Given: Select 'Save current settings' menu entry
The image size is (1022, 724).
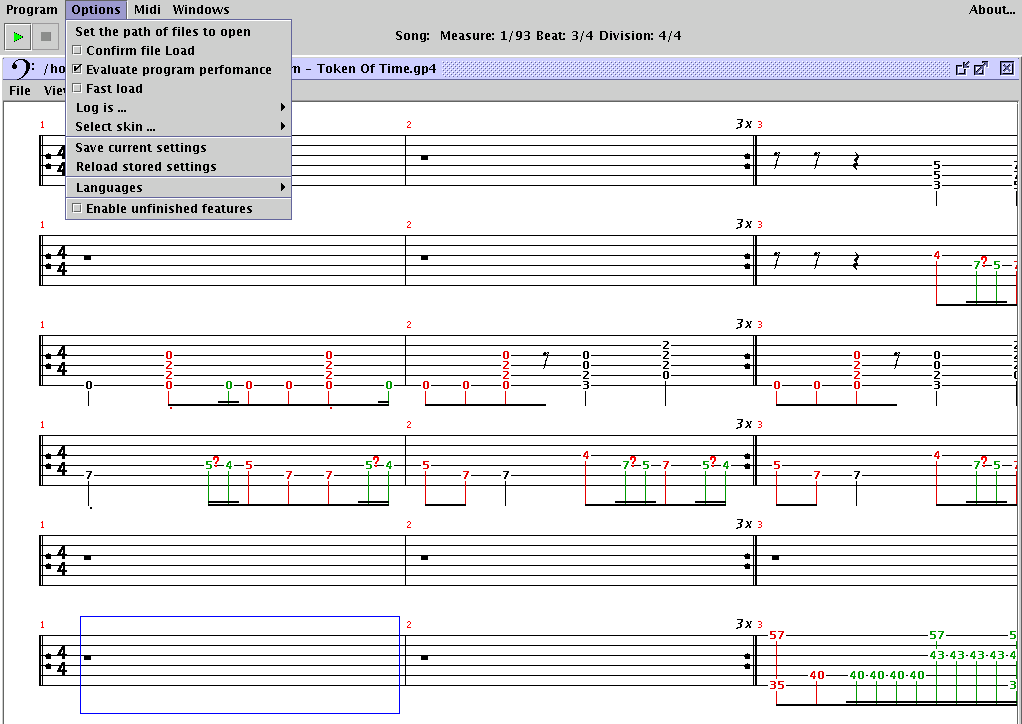Looking at the screenshot, I should 141,148.
